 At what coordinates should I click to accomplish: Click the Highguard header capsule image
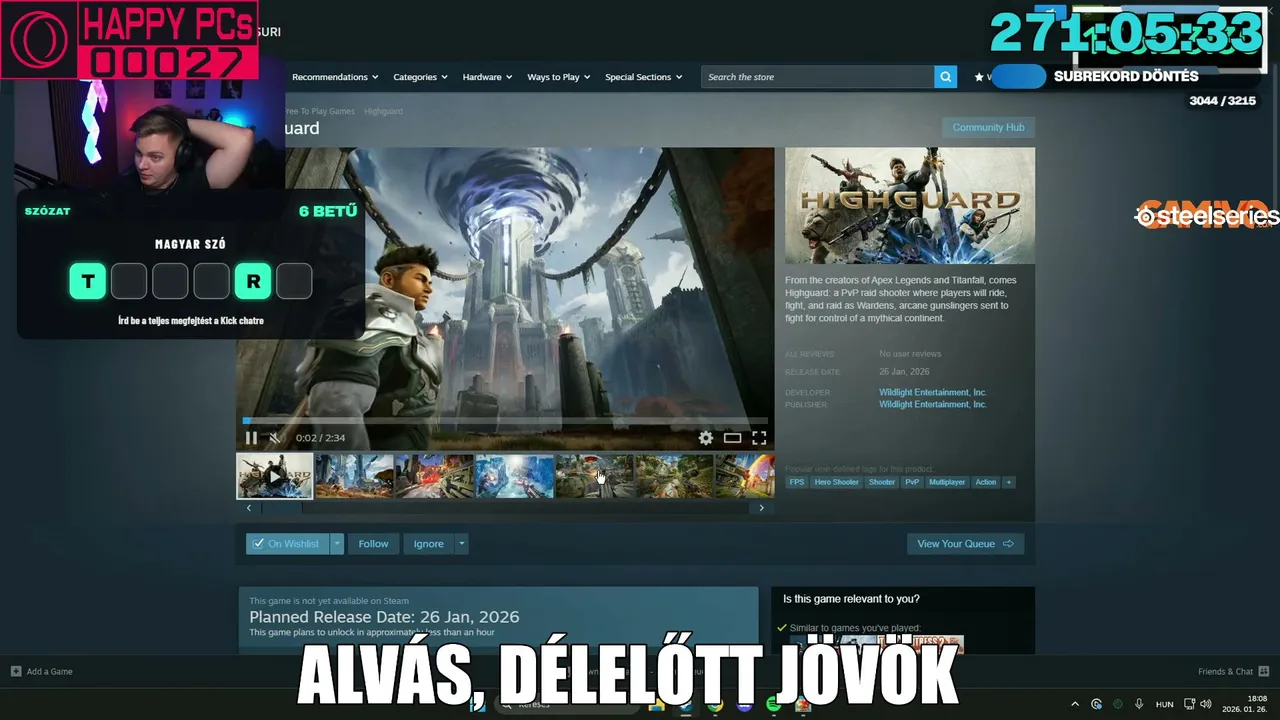910,206
